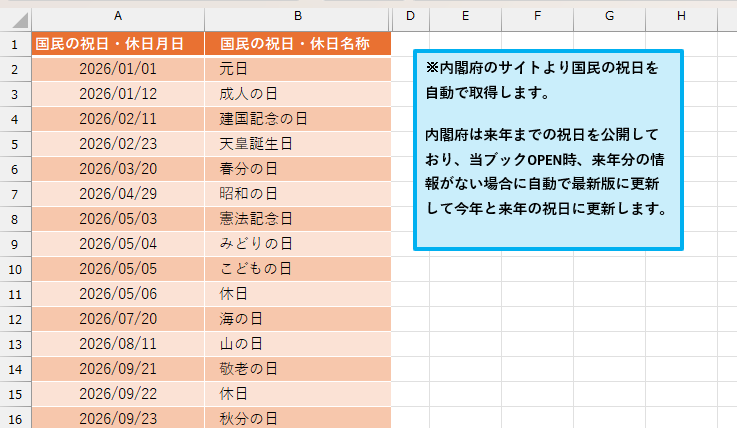Select the 昭和の日 cell
Screen dimensions: 737x428
tap(298, 194)
